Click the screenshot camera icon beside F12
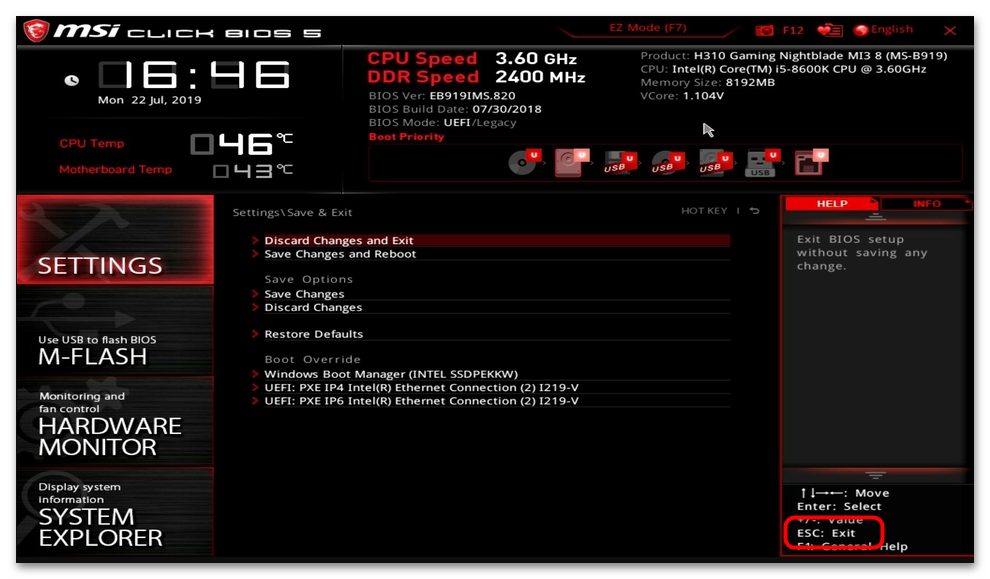This screenshot has height=579, width=990. click(x=765, y=30)
